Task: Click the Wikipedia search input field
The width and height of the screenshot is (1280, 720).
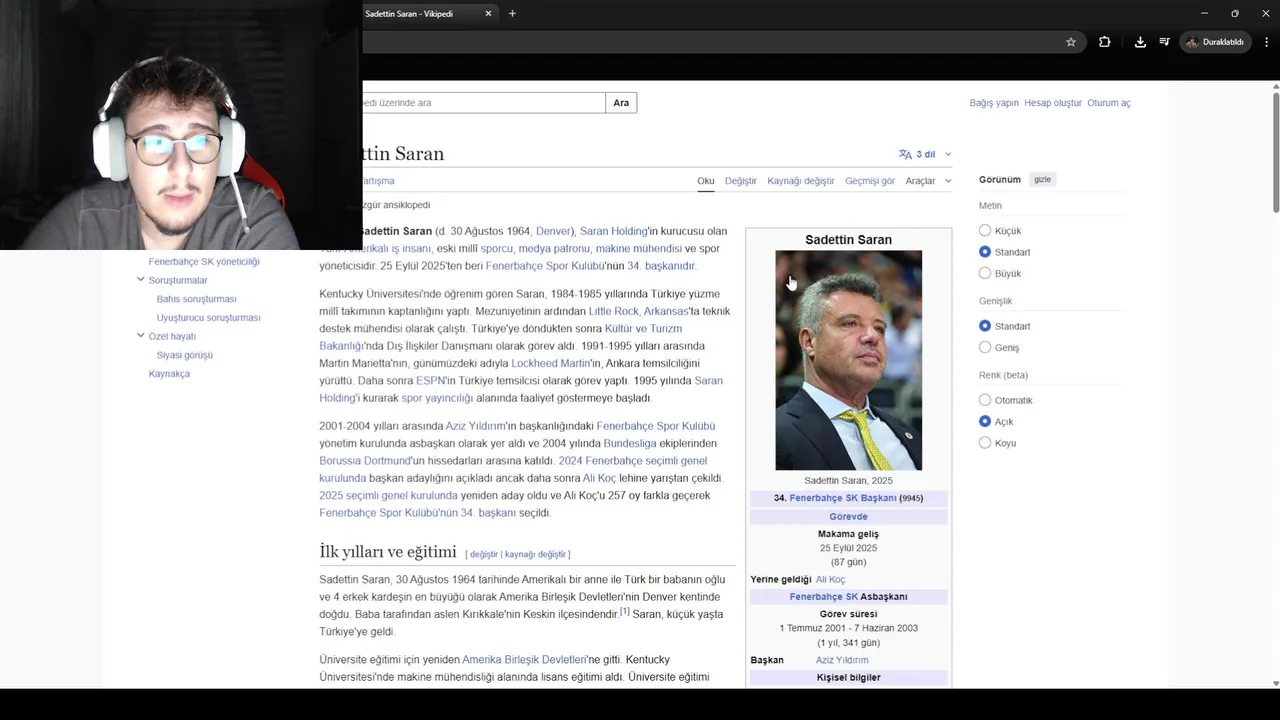Action: [483, 103]
